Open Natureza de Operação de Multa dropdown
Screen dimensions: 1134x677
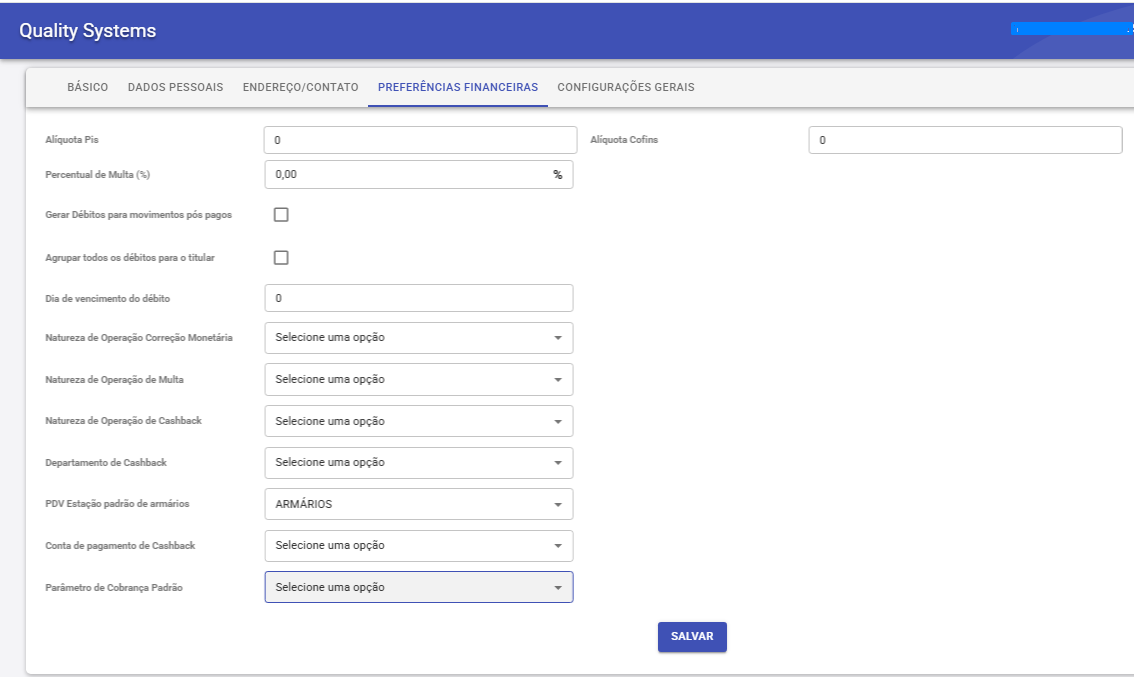click(418, 380)
